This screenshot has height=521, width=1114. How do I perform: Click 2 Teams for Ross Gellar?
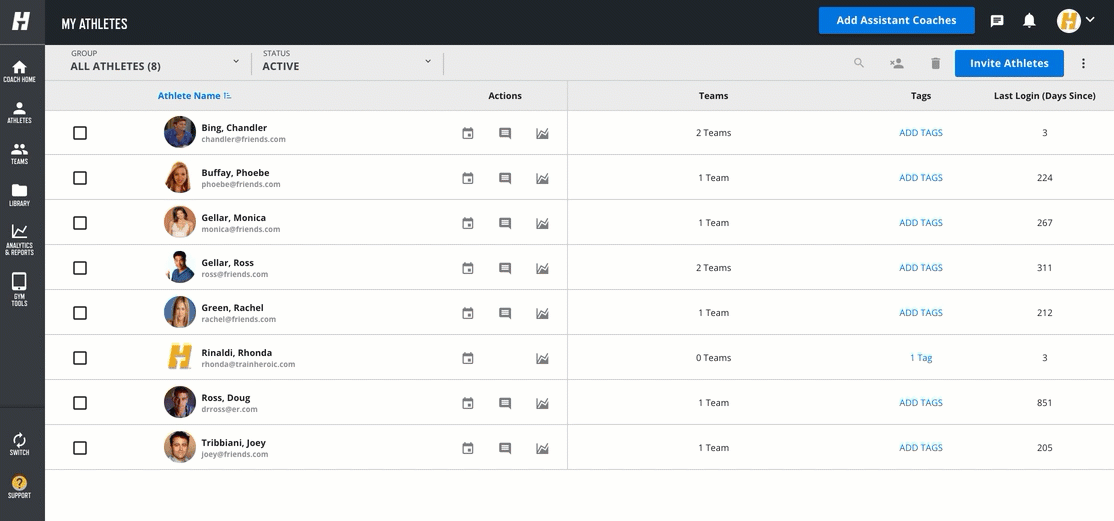(x=713, y=268)
